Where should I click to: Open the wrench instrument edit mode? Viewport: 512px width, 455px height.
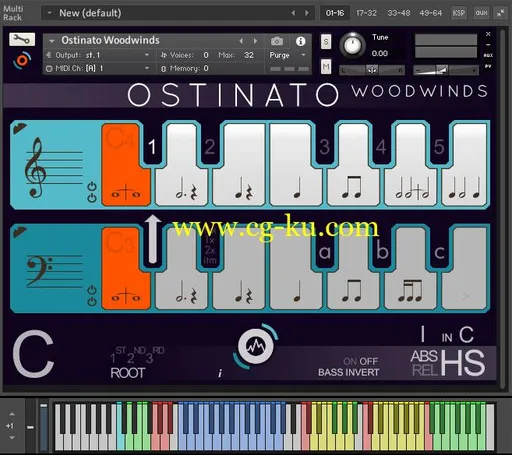tap(22, 40)
